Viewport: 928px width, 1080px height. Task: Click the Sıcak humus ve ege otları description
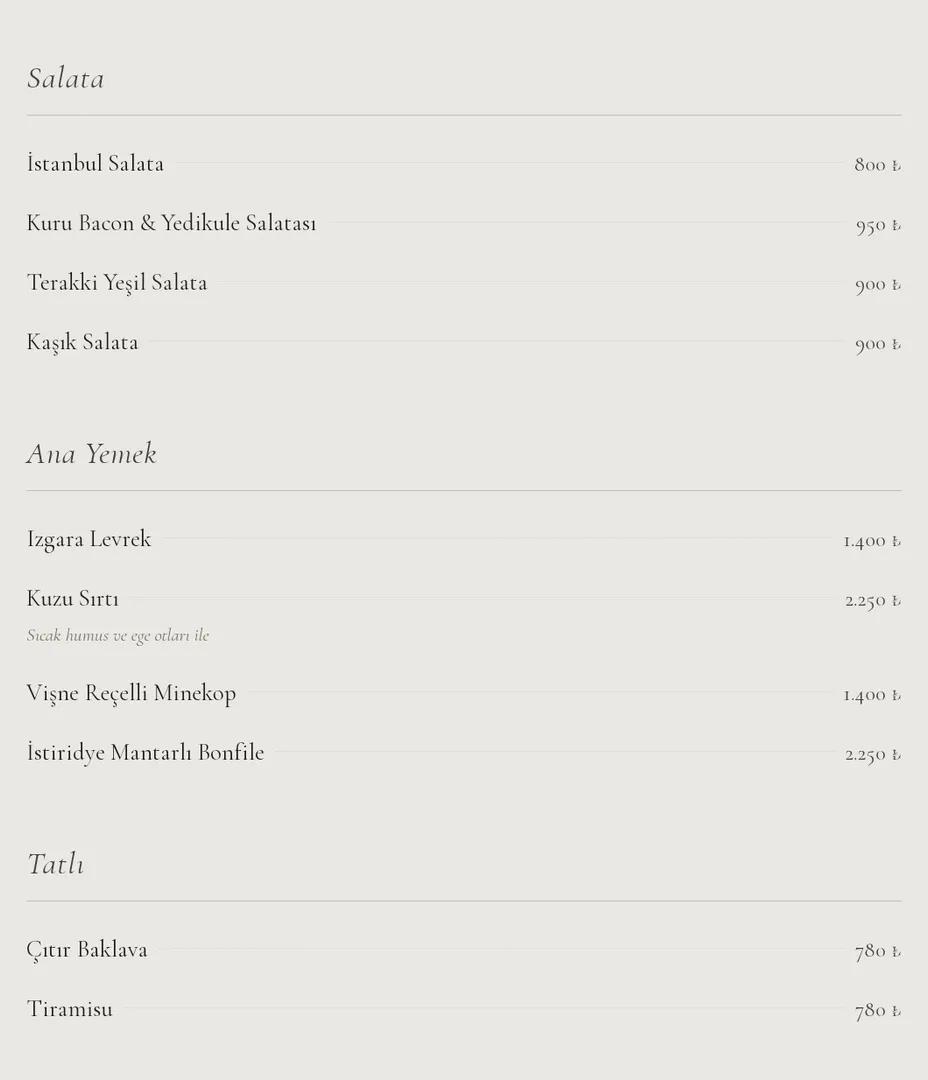click(x=118, y=635)
